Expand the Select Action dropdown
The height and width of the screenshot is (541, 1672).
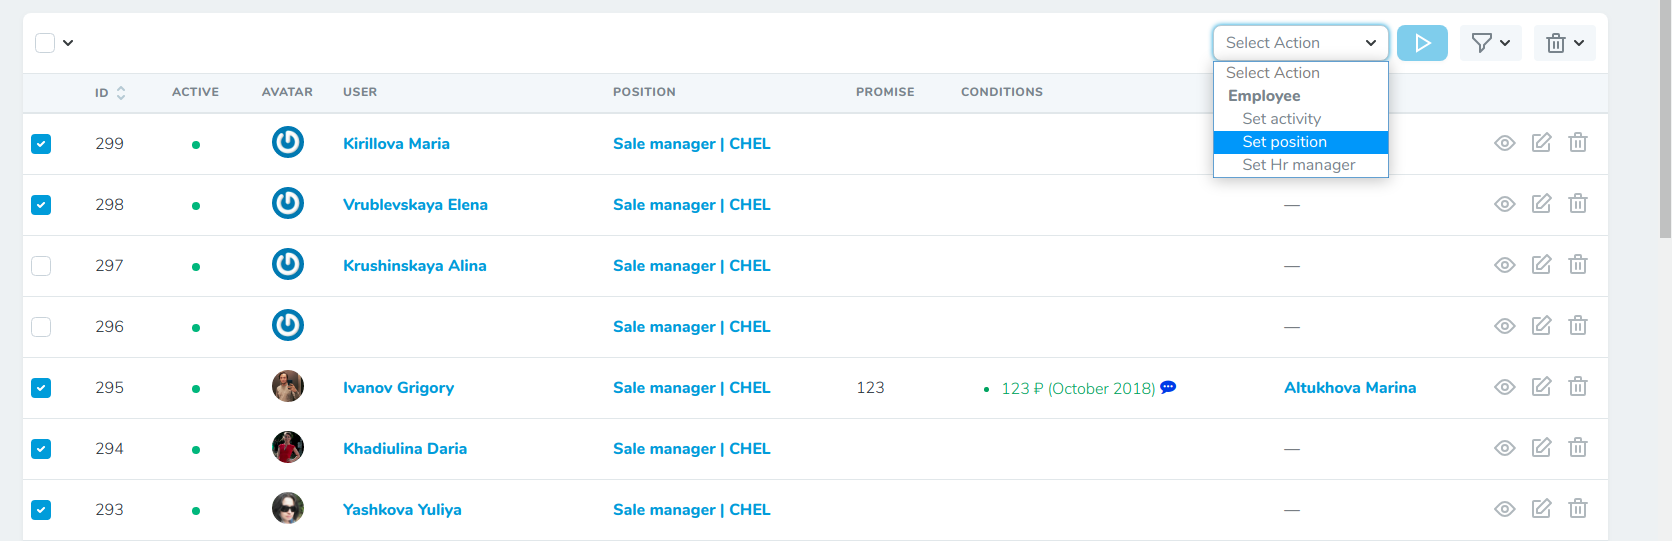[1300, 43]
